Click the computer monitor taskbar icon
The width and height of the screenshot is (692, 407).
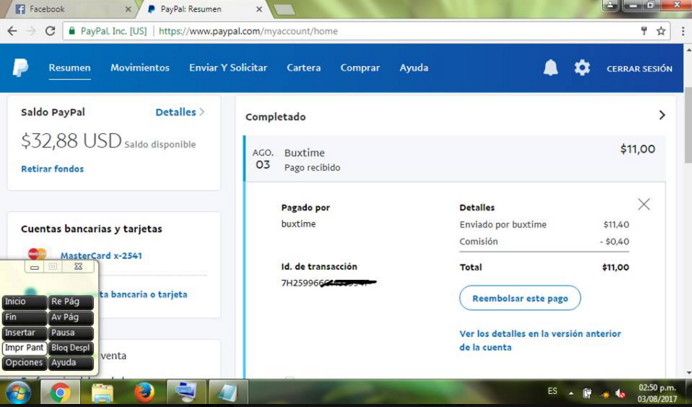click(186, 392)
